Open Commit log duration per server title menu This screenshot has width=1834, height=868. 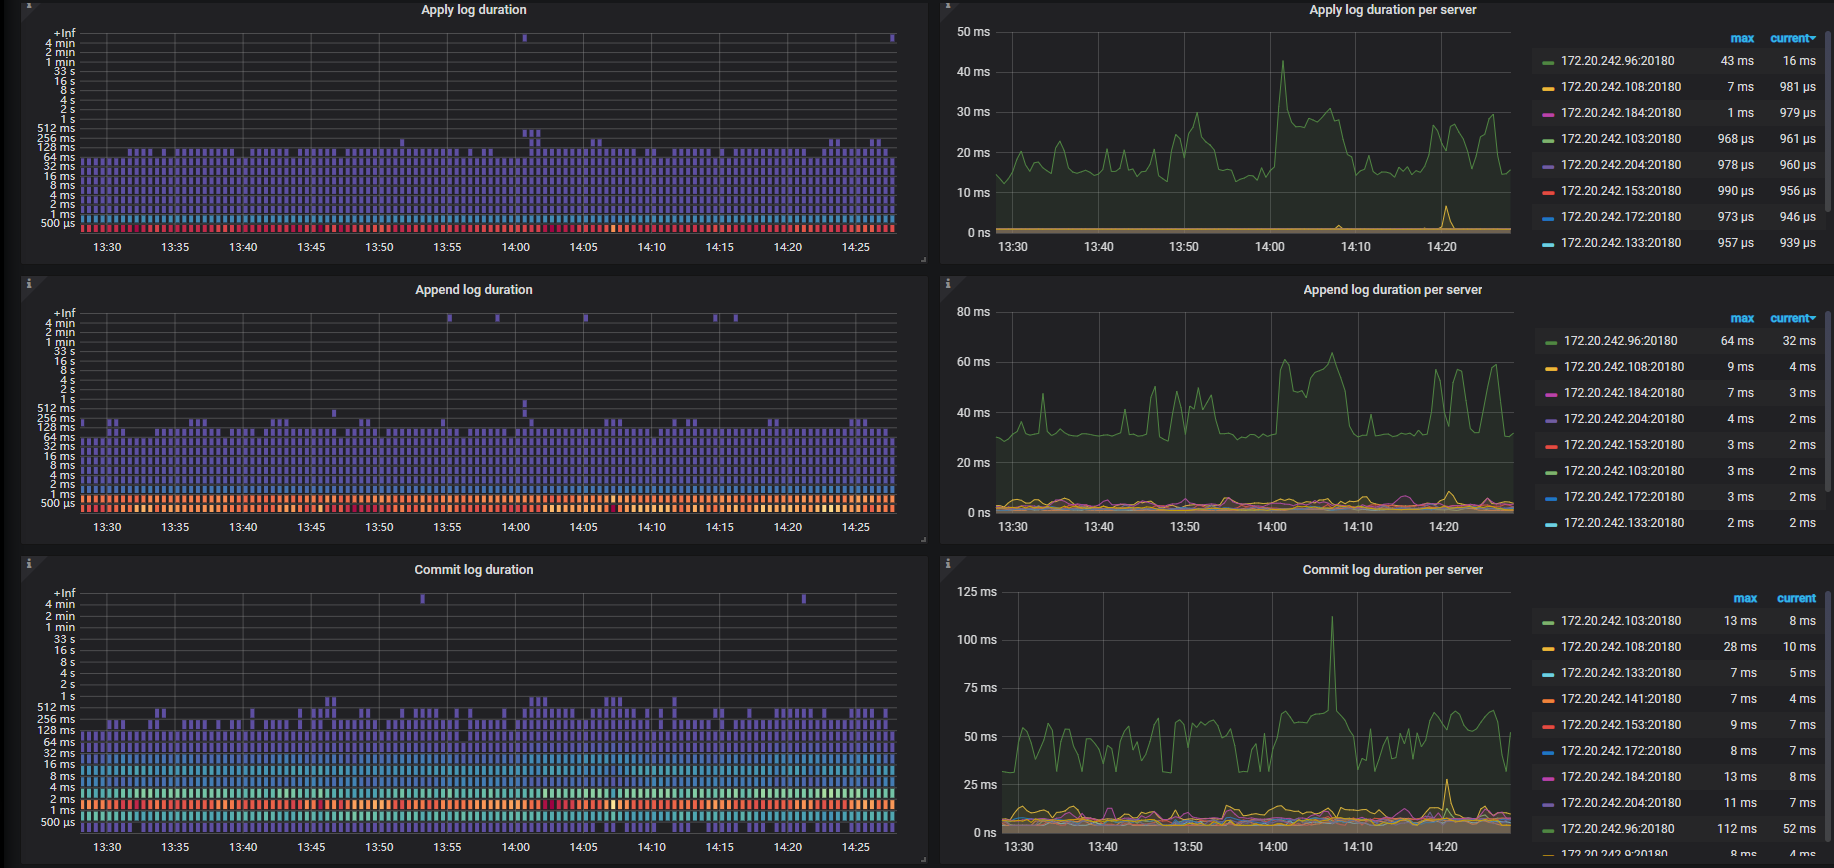1392,570
